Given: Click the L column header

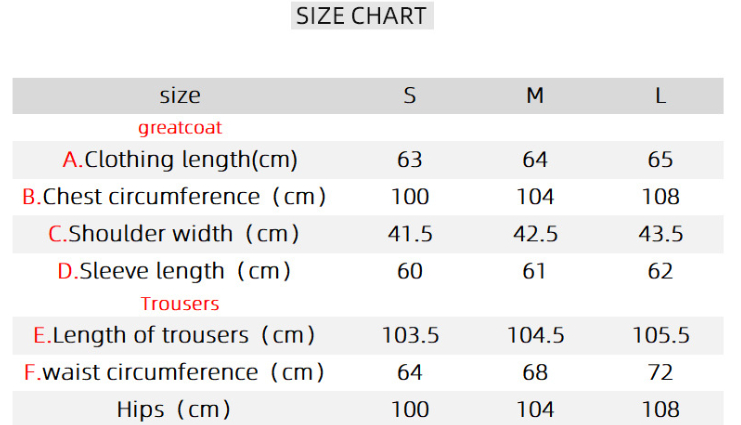Looking at the screenshot, I should tap(660, 96).
